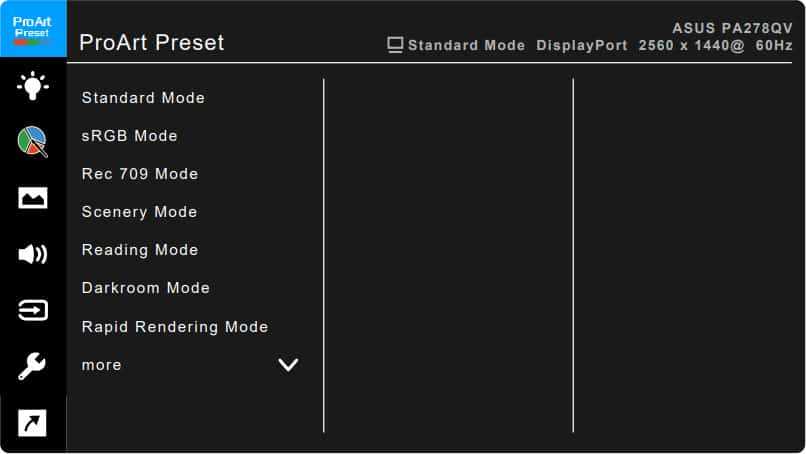Image resolution: width=806 pixels, height=454 pixels.
Task: Open the Image settings picture icon
Action: (x=32, y=198)
